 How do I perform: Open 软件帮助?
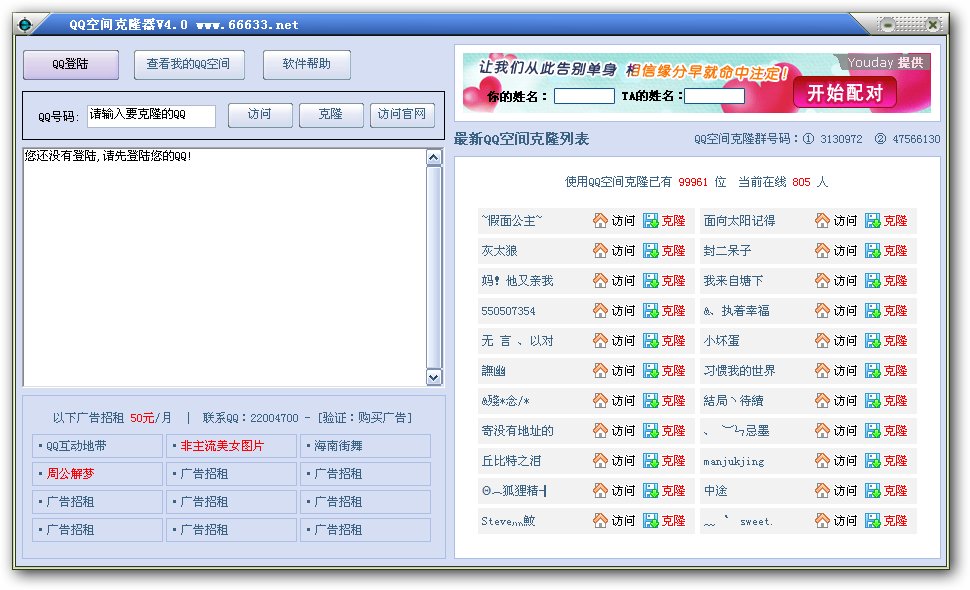(307, 64)
